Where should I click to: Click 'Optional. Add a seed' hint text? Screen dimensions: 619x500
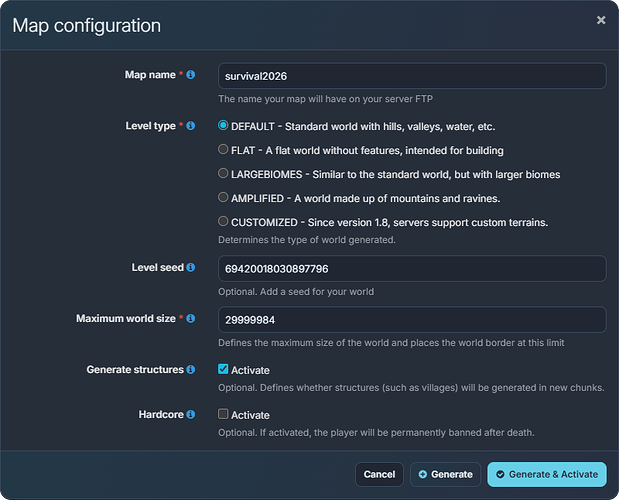tap(296, 292)
